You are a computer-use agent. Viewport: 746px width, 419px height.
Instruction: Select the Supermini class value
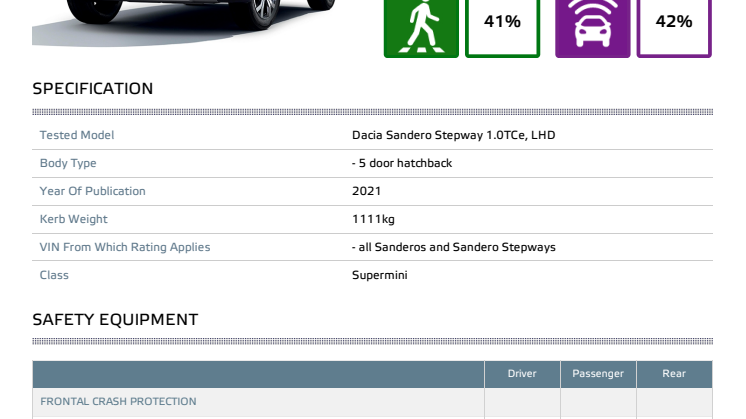coord(380,275)
